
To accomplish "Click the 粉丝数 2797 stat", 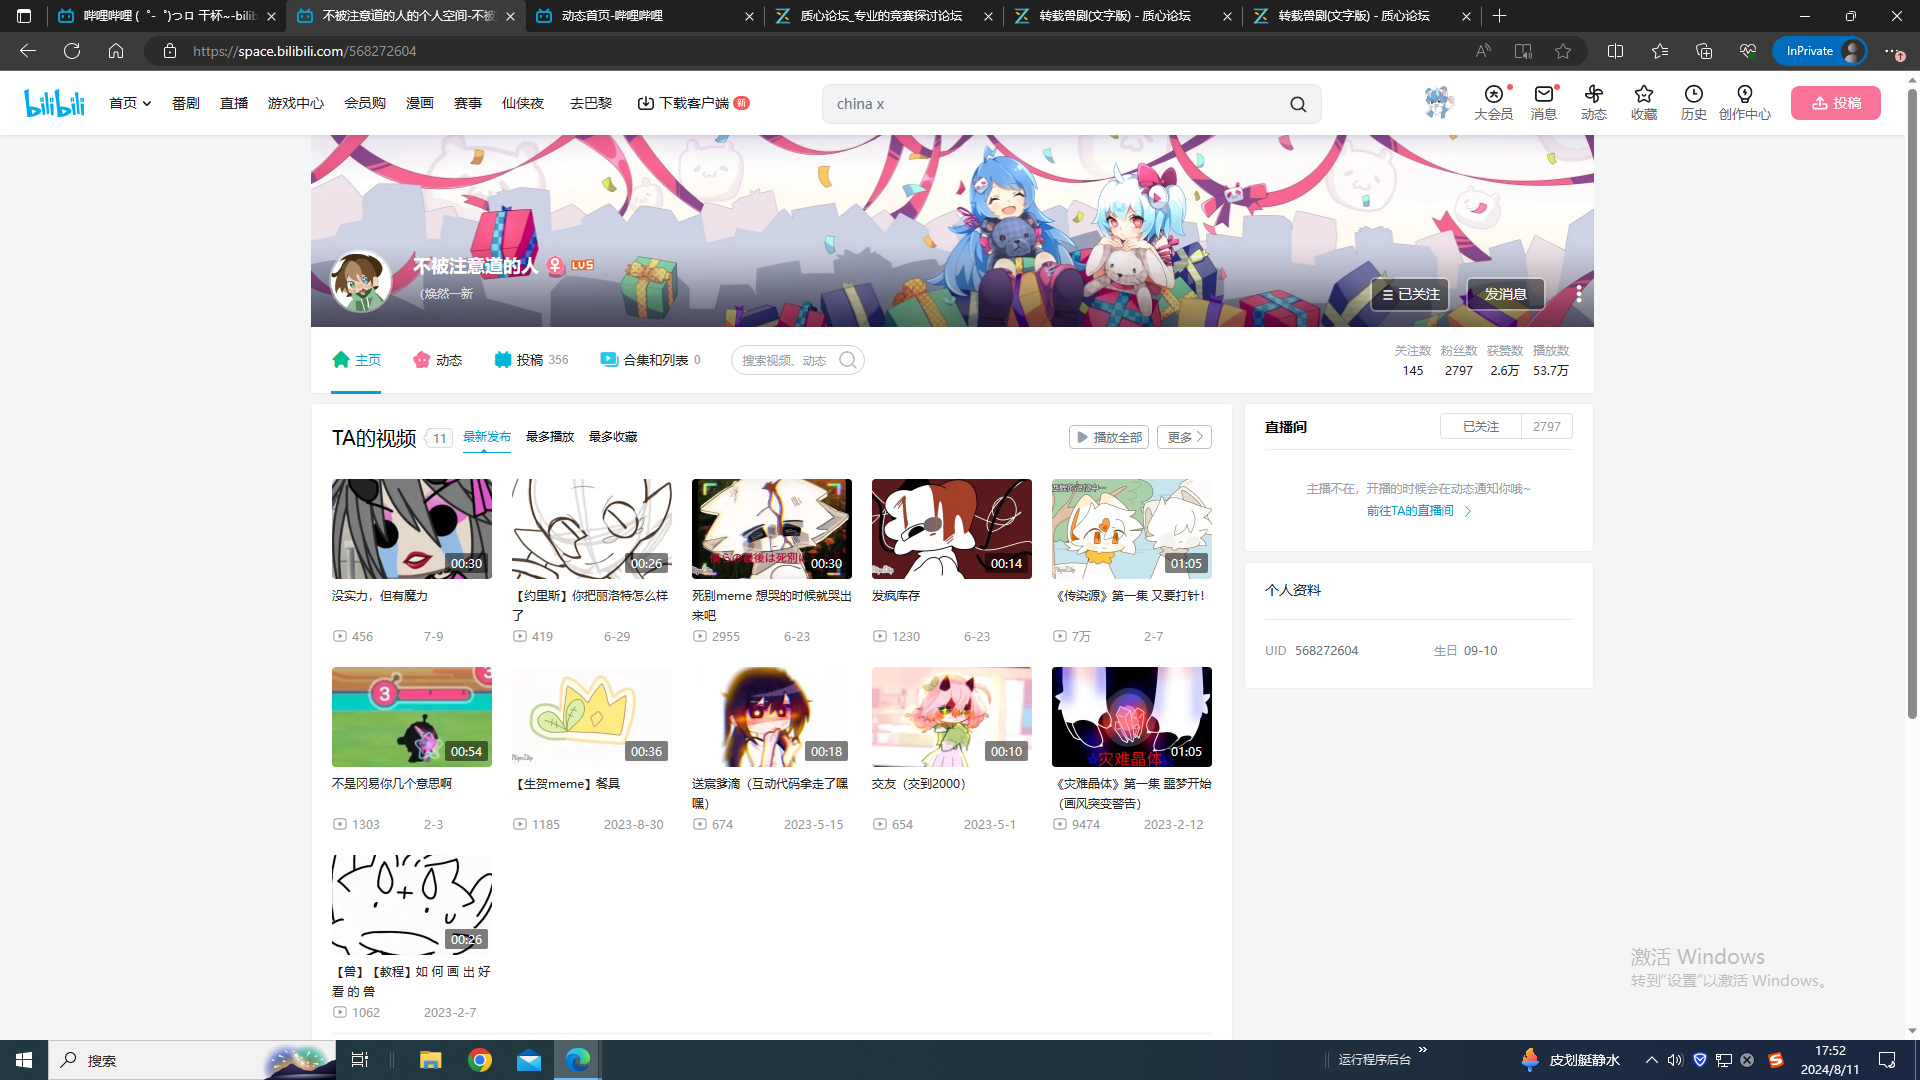I will [x=1458, y=361].
